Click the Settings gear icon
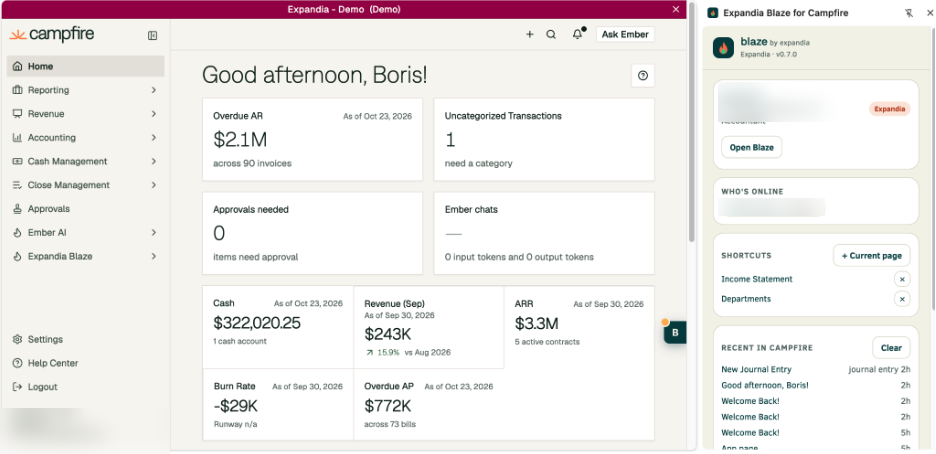This screenshot has width=936, height=454. [17, 339]
